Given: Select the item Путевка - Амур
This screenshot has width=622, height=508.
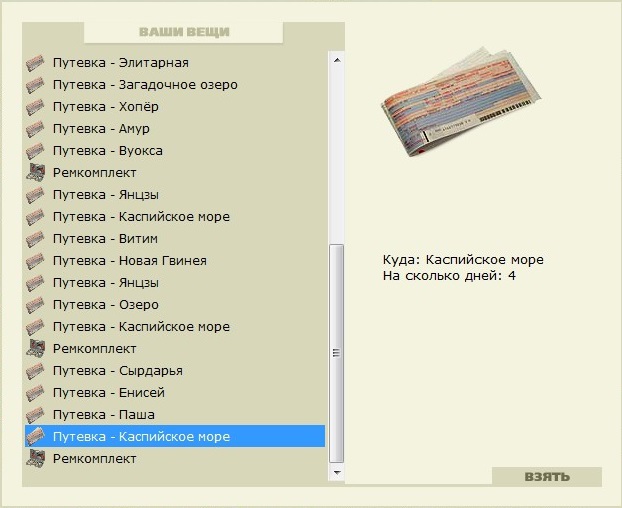Looking at the screenshot, I should [175, 129].
